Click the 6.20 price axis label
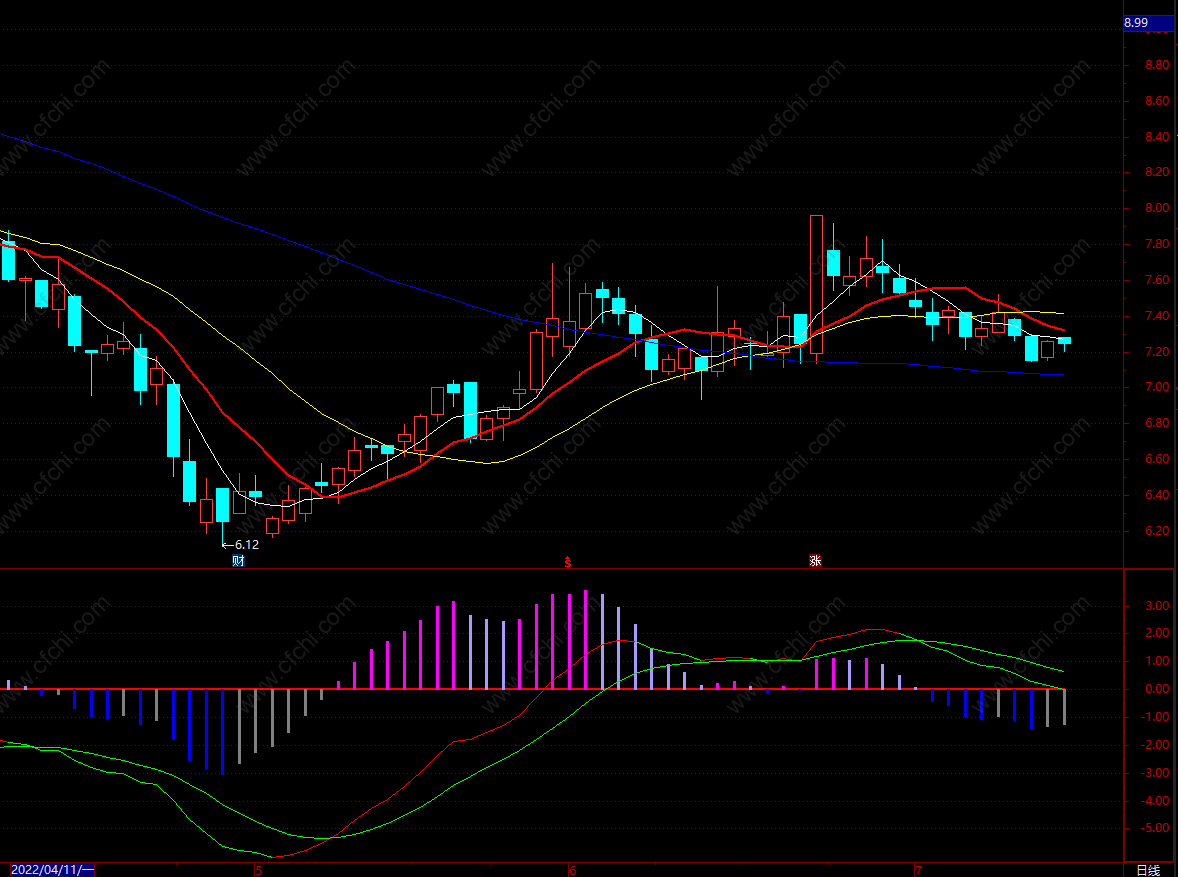 point(1157,531)
